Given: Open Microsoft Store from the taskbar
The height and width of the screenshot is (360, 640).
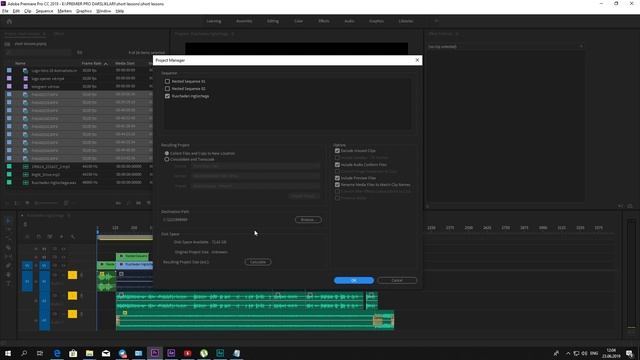Looking at the screenshot, I should (73, 353).
